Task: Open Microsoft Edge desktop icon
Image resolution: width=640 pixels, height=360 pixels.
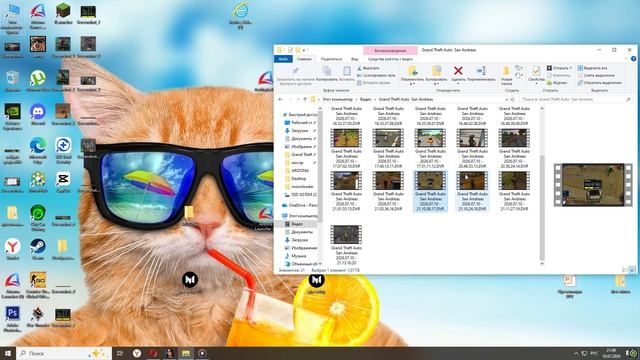Action: point(38,146)
